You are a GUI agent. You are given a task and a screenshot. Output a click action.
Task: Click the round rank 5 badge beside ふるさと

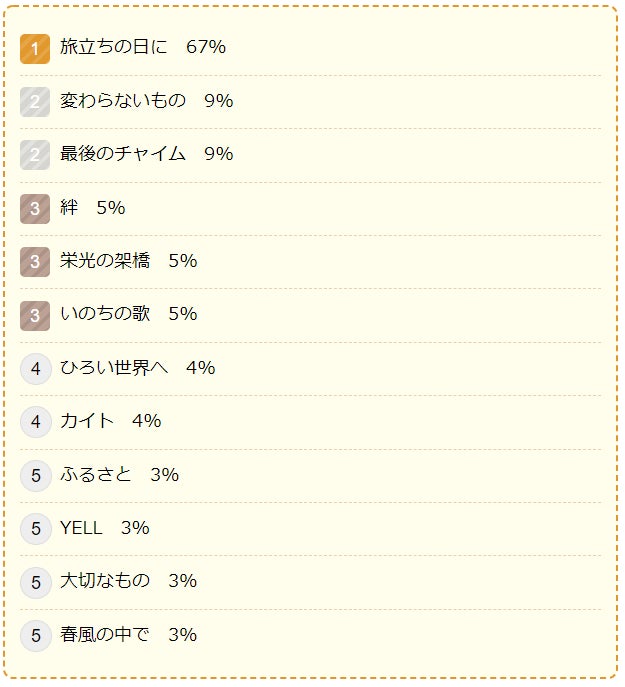pyautogui.click(x=36, y=476)
